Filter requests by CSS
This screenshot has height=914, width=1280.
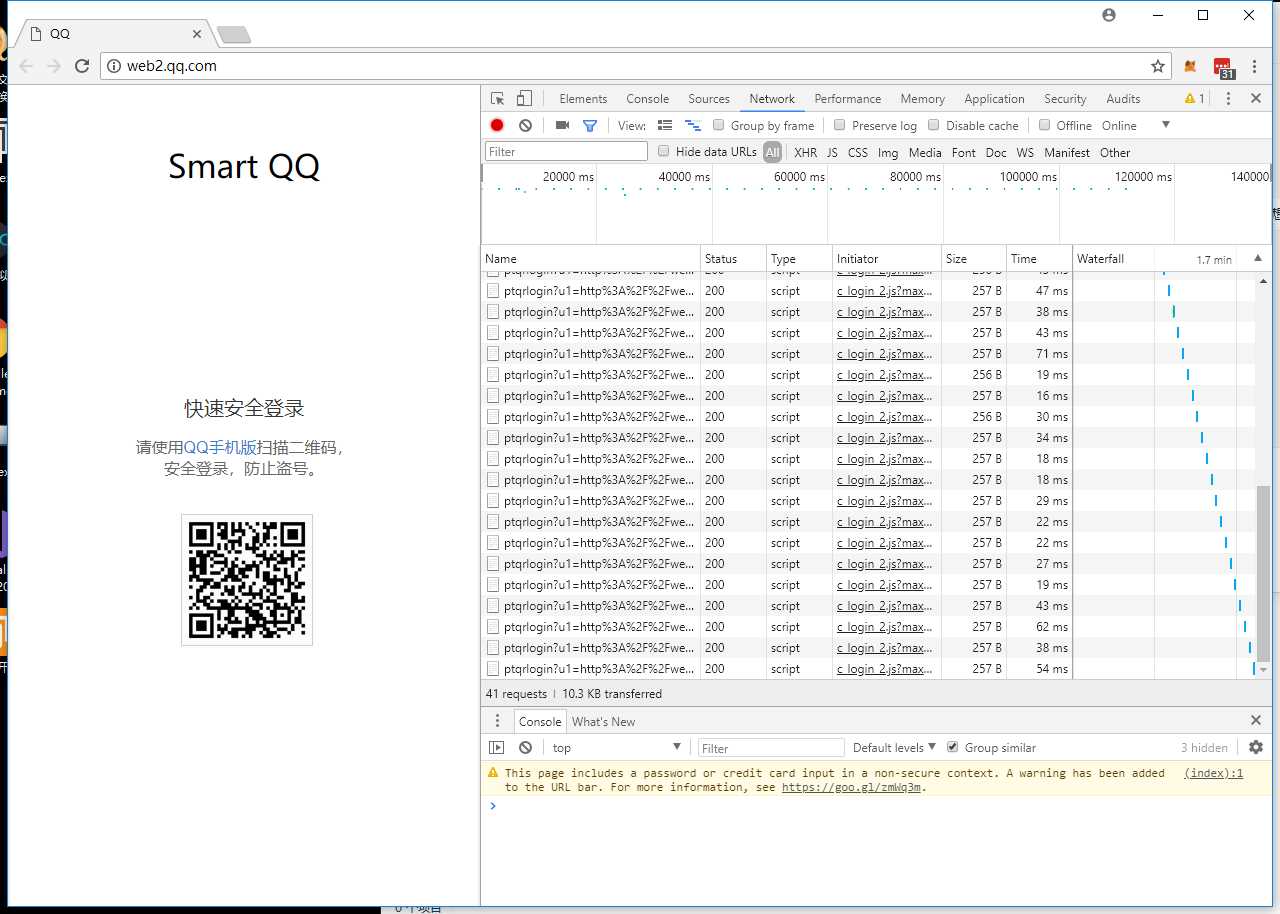click(x=858, y=152)
